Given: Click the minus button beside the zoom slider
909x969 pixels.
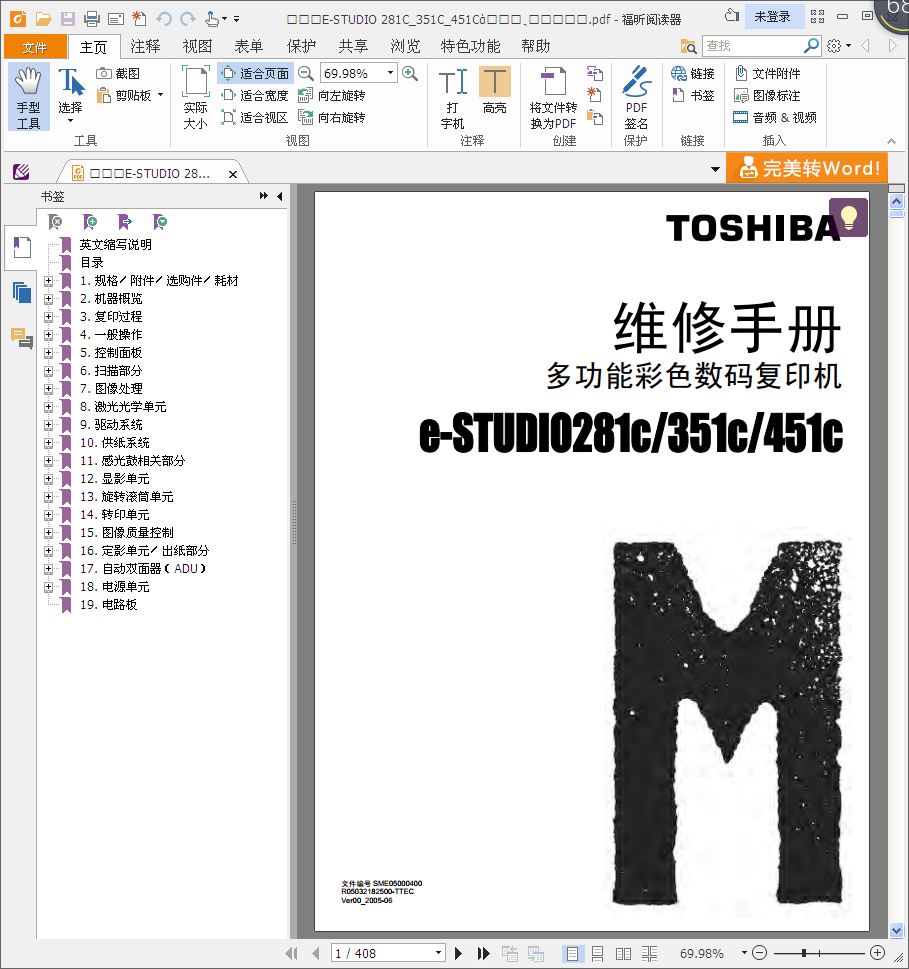Looking at the screenshot, I should 760,953.
